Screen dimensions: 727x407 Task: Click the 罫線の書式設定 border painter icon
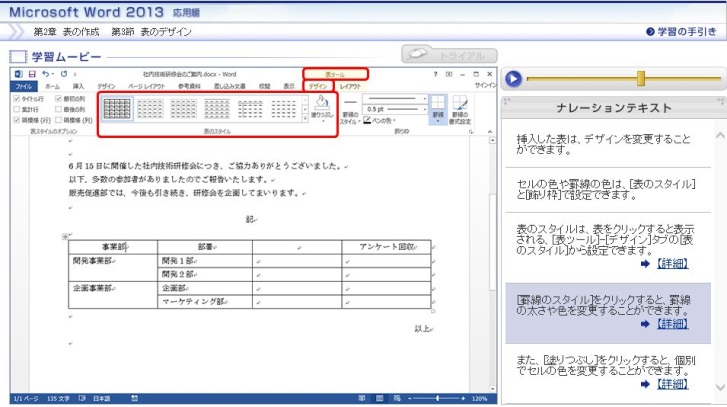(459, 102)
